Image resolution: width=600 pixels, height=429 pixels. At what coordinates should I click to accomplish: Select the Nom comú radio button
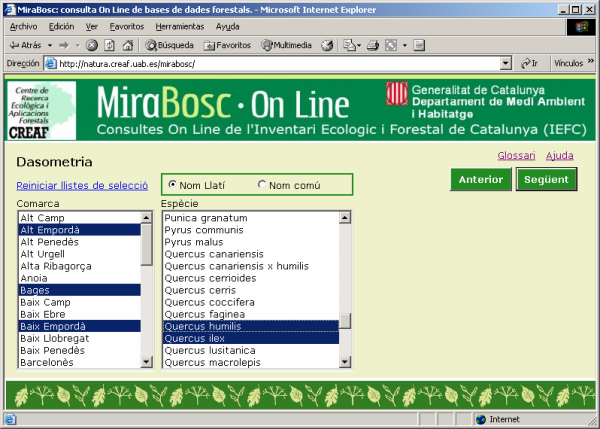tap(262, 184)
